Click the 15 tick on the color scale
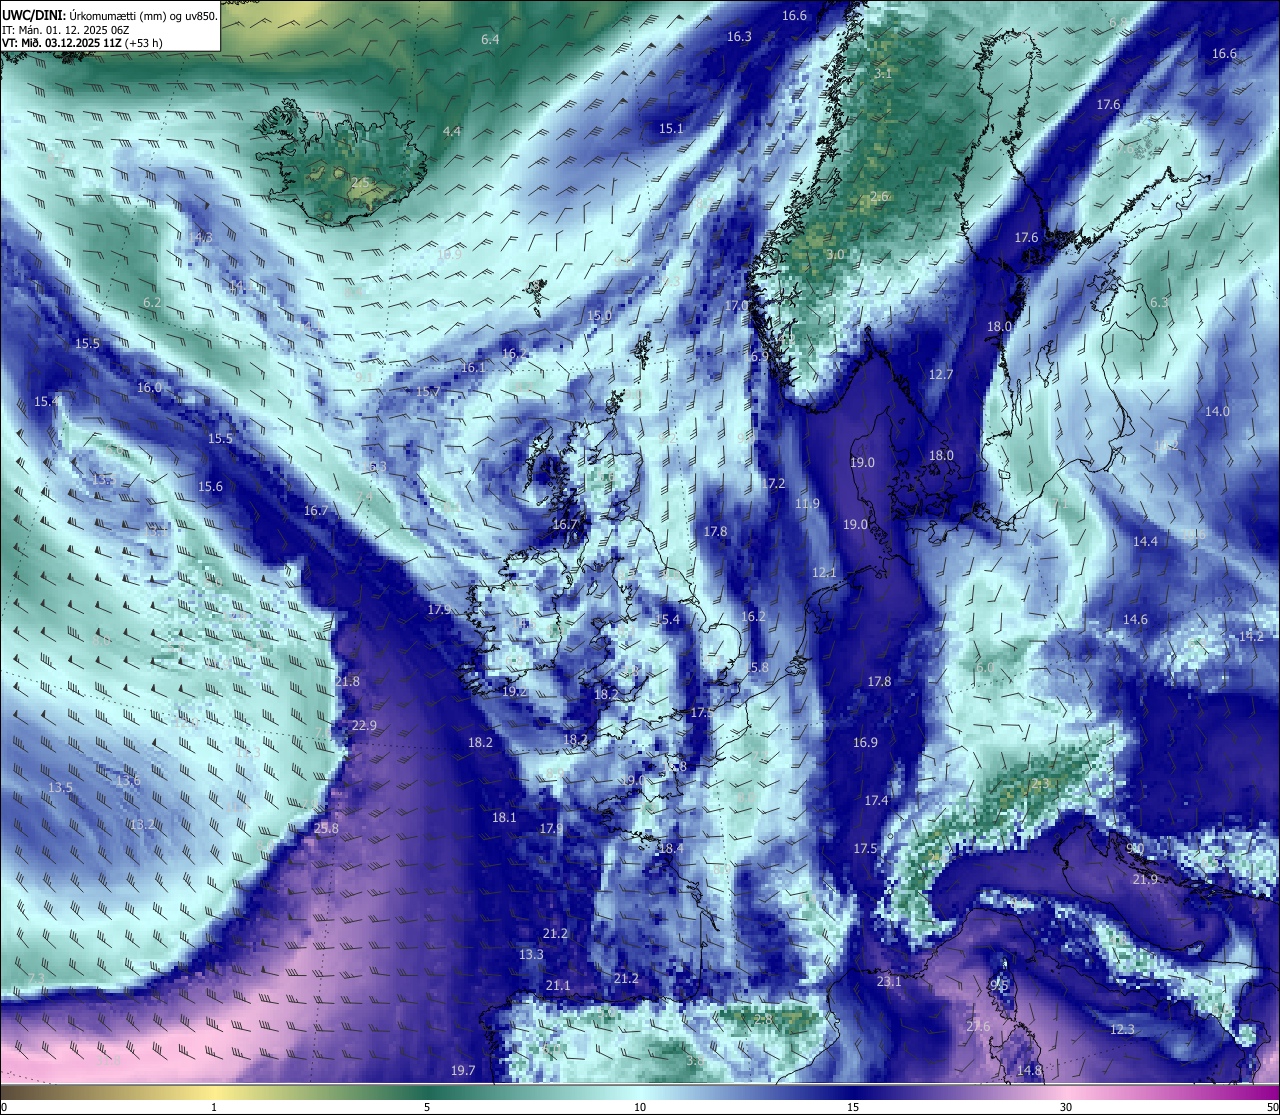This screenshot has width=1280, height=1115. 853,1107
